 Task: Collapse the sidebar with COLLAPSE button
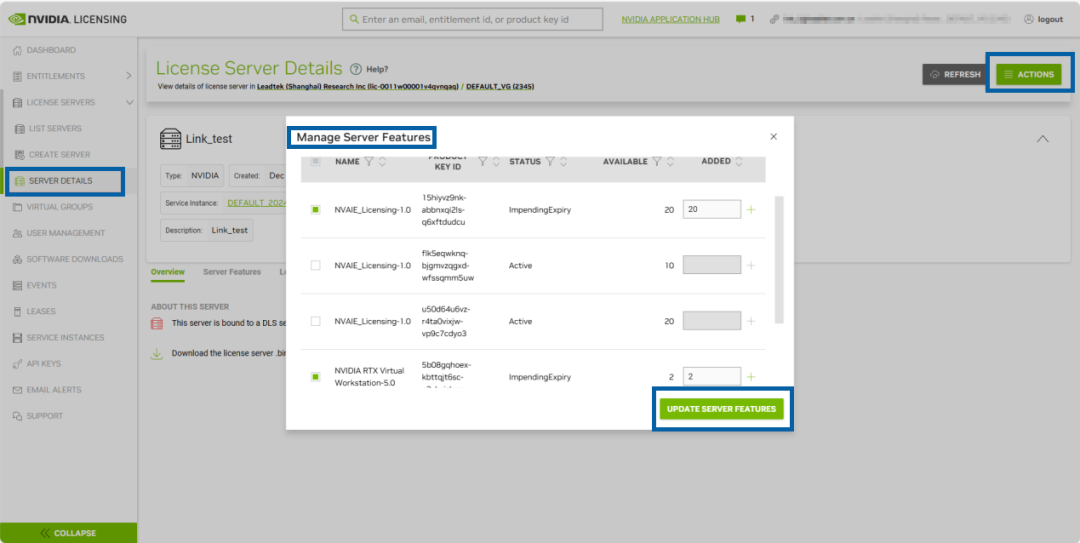click(x=68, y=533)
